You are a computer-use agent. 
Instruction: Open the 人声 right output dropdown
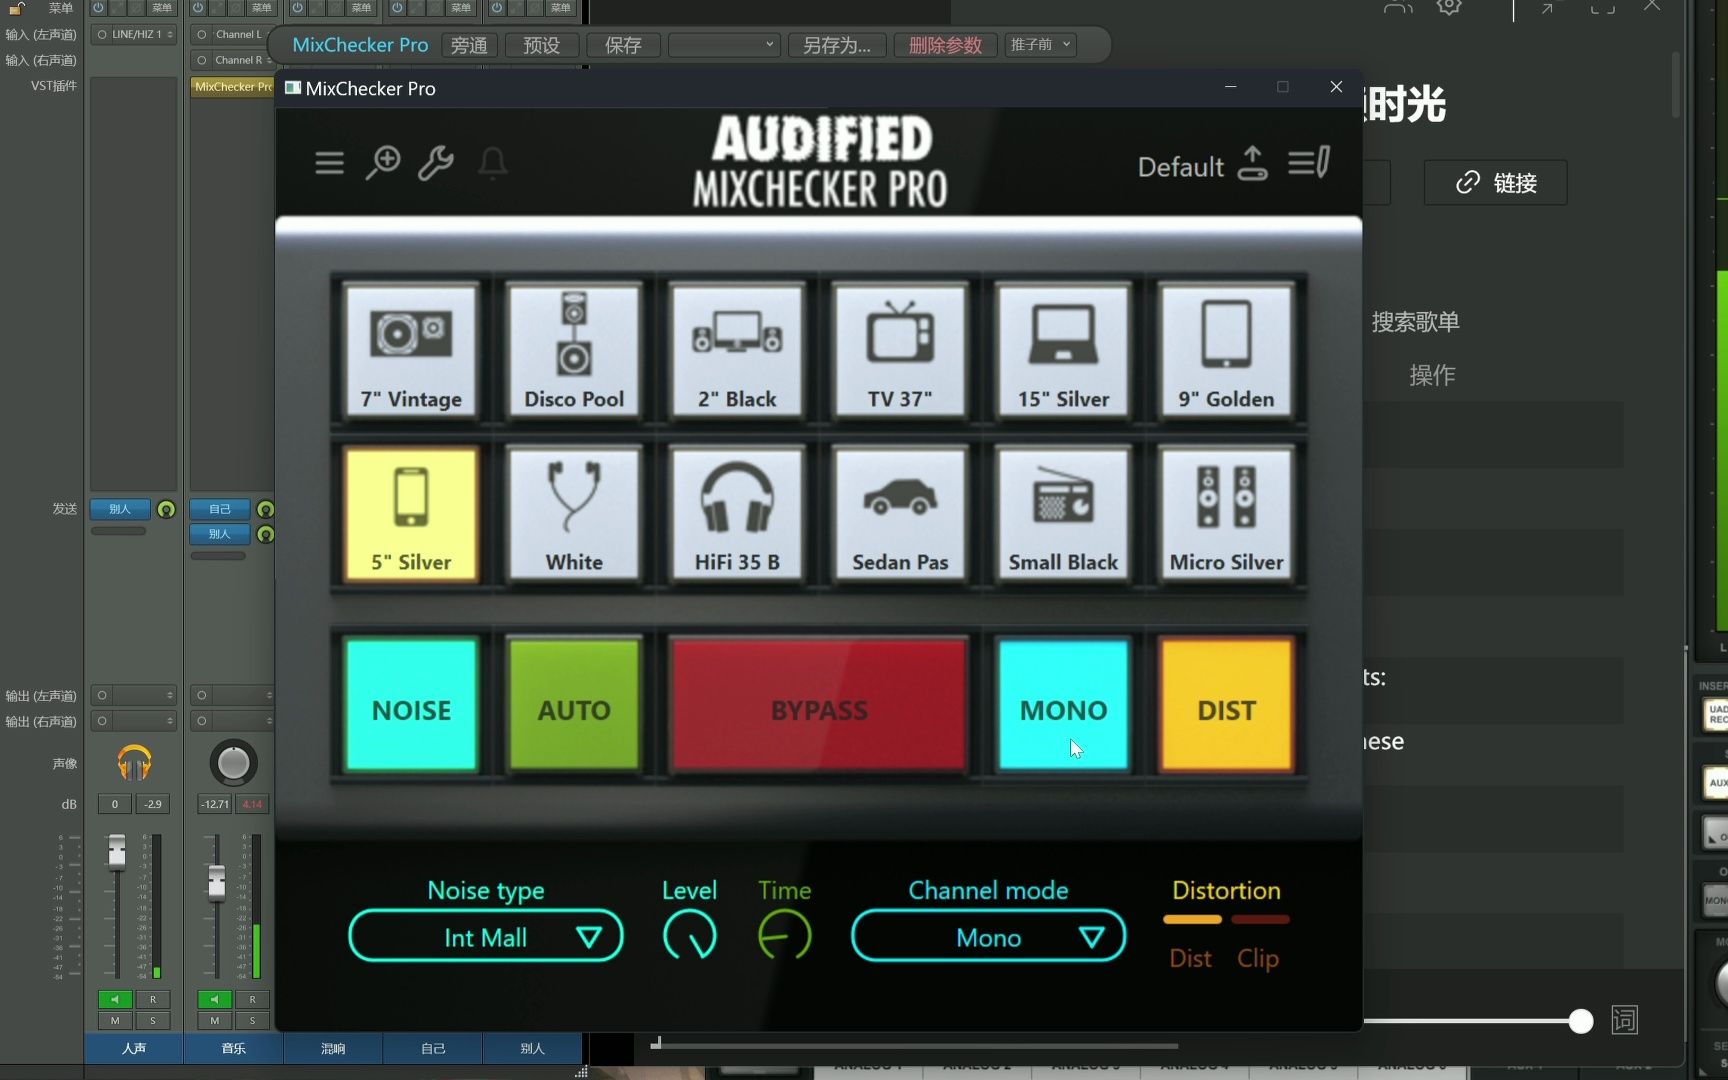pos(134,721)
